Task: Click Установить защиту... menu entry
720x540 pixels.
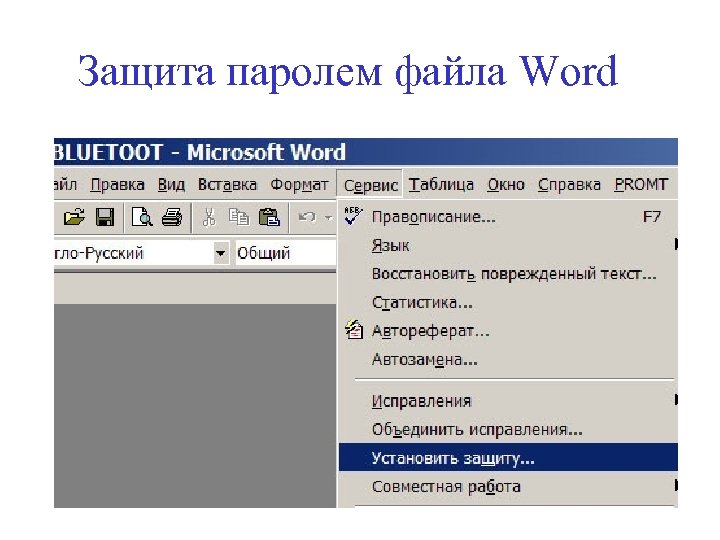Action: coord(508,458)
